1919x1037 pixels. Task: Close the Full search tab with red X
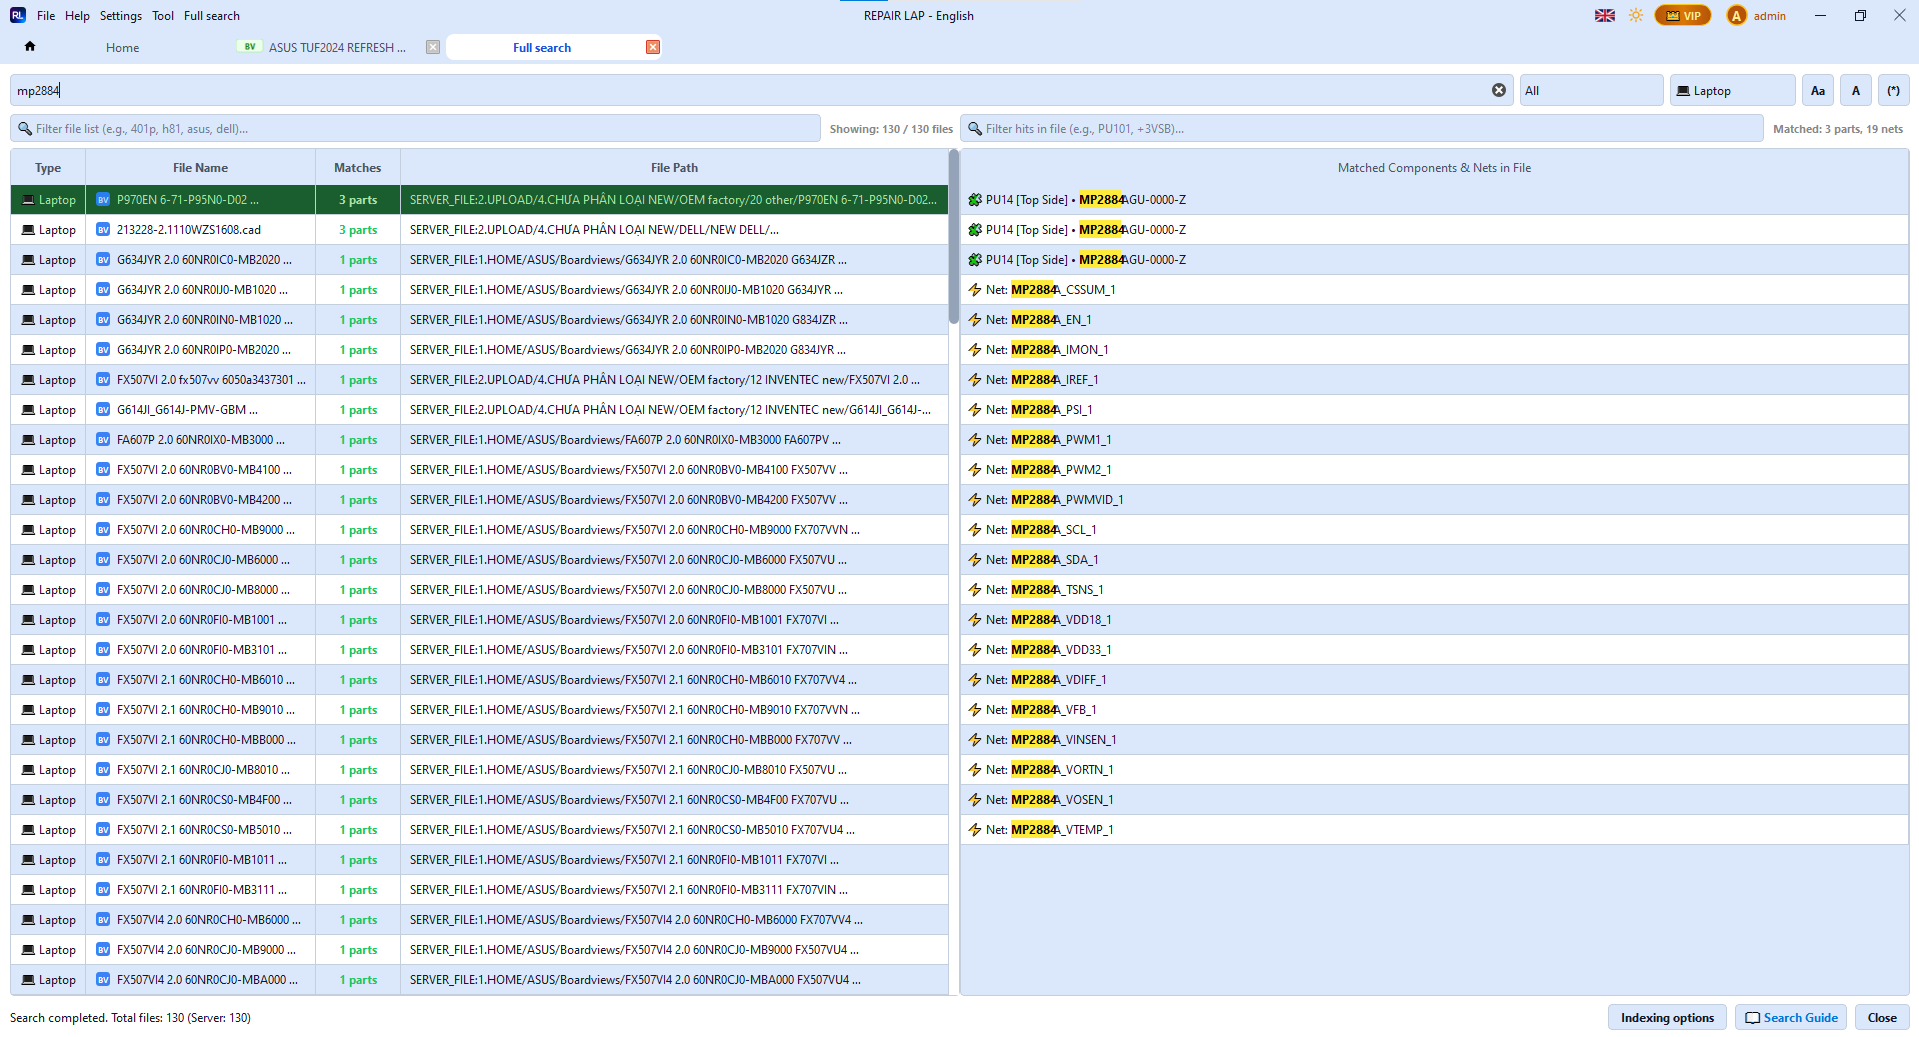point(653,47)
